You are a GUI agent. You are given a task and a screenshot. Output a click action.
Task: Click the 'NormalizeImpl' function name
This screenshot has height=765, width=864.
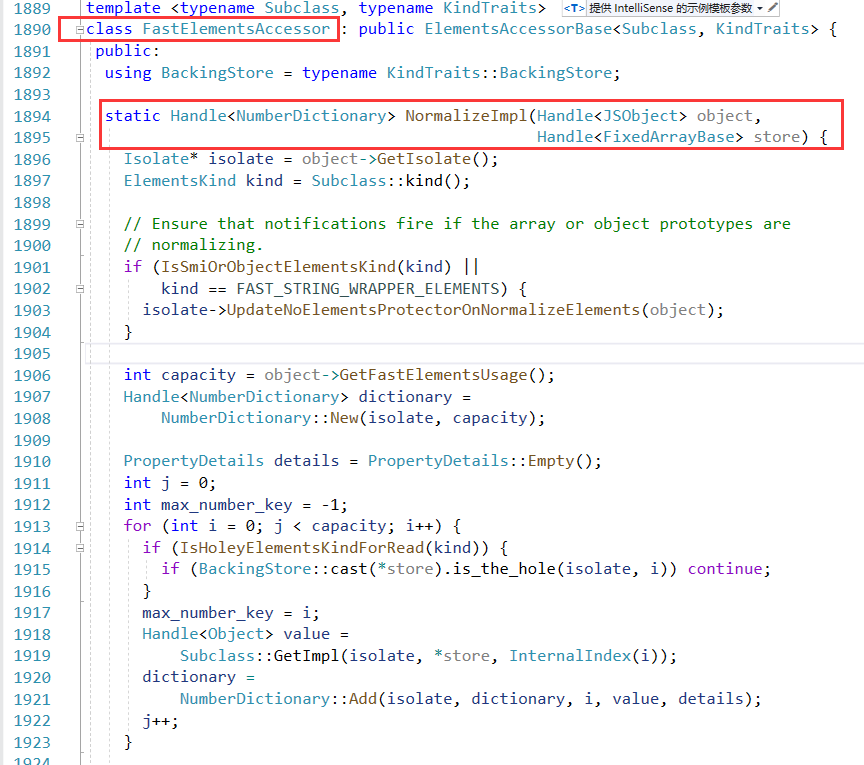pyautogui.click(x=466, y=116)
